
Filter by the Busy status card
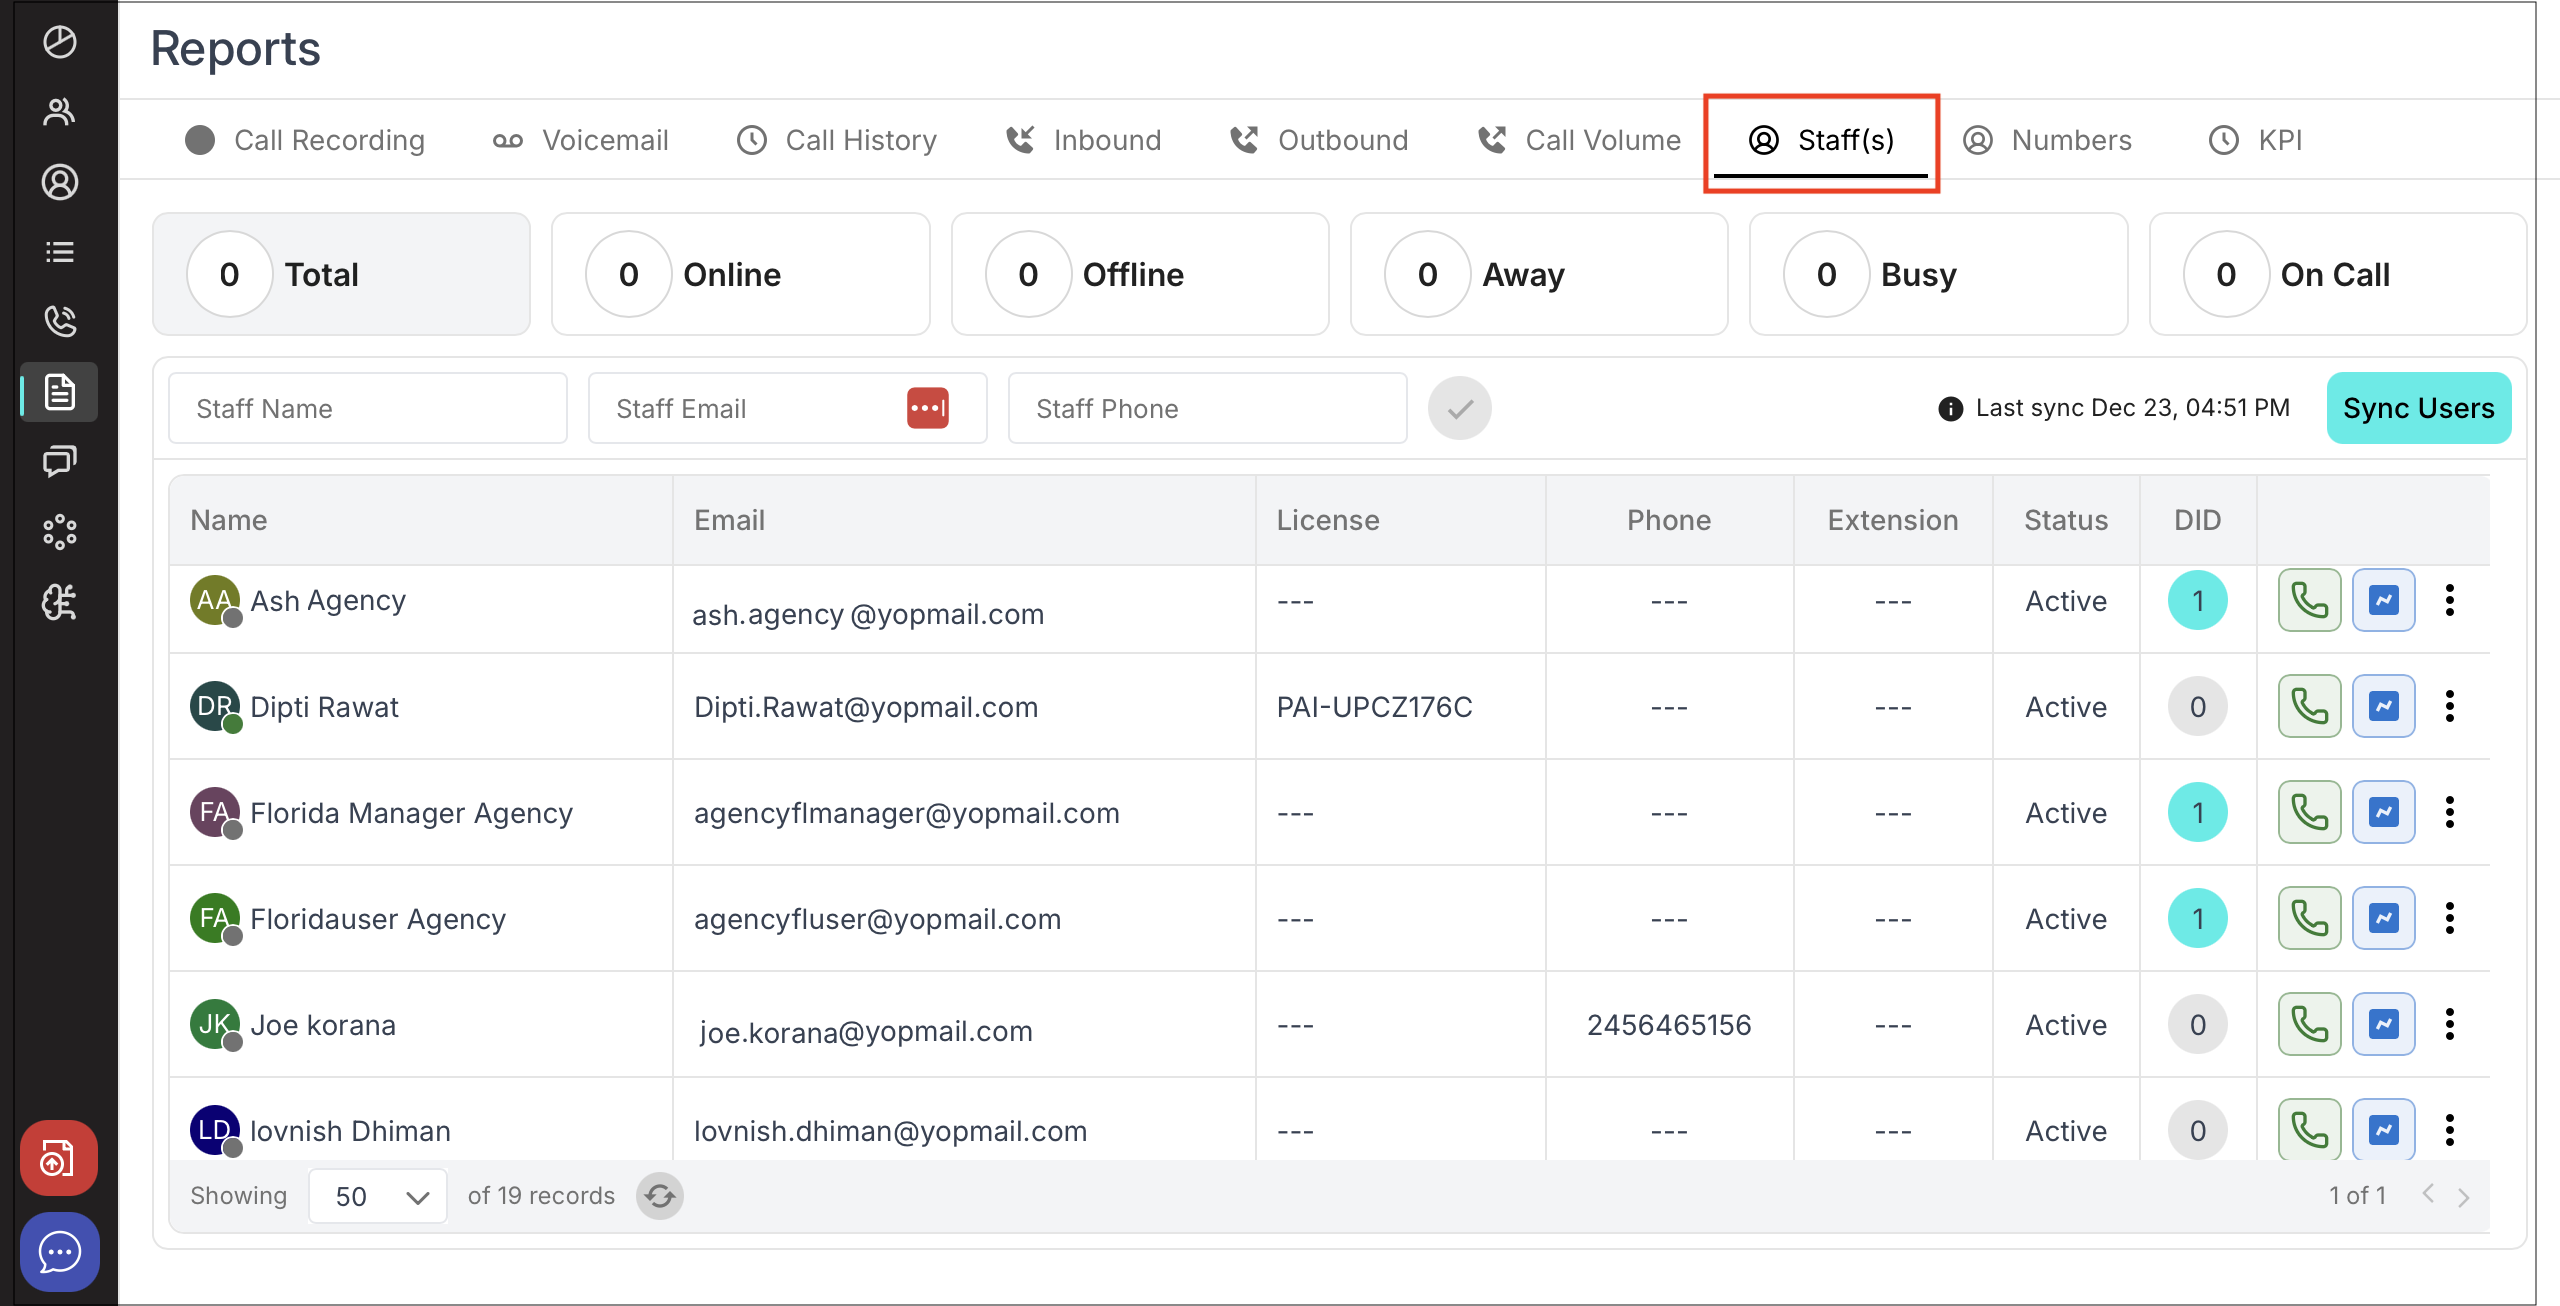tap(1937, 274)
